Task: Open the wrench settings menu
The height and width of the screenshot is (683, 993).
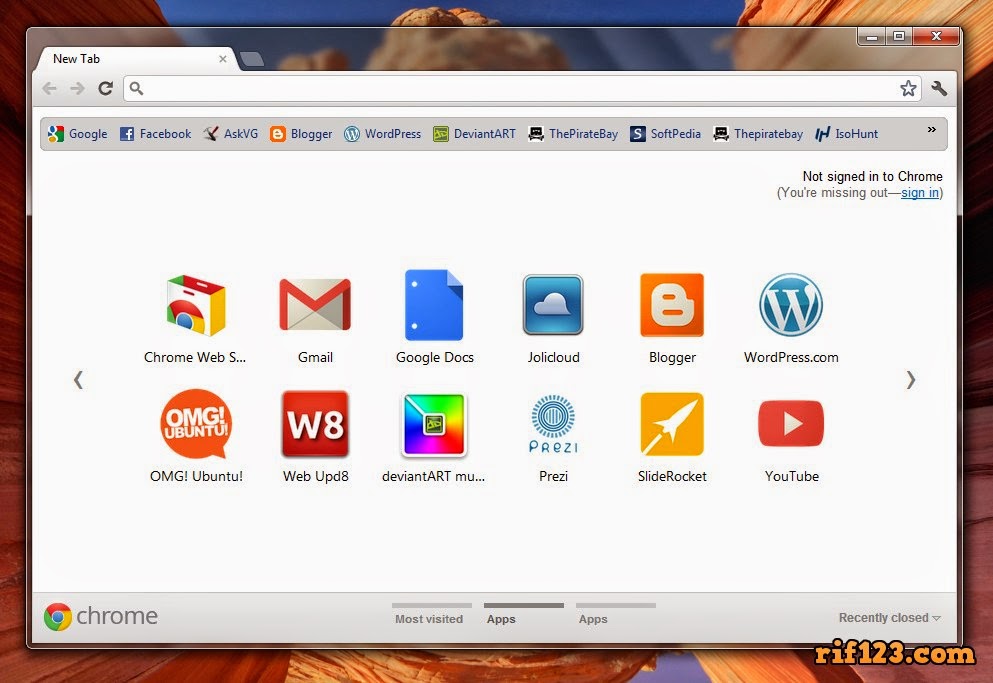Action: tap(939, 88)
